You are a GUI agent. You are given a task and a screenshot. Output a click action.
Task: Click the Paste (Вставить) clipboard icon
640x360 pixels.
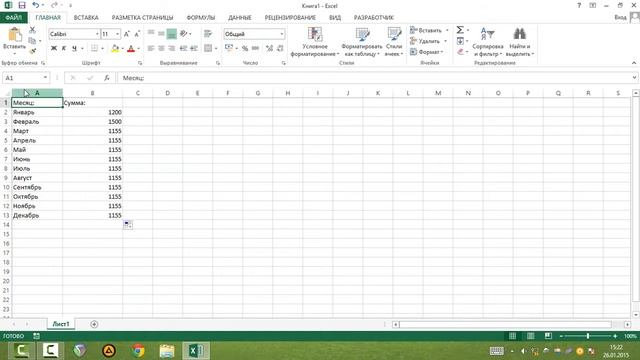coord(14,36)
